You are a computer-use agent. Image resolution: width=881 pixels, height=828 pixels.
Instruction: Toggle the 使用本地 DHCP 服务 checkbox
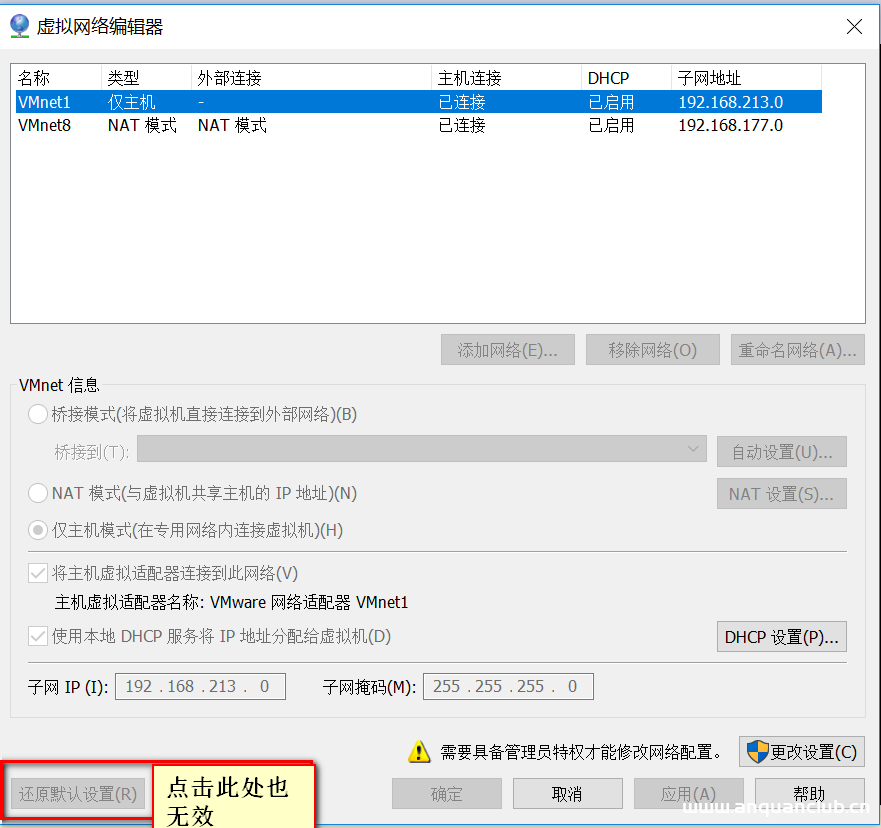click(x=37, y=636)
